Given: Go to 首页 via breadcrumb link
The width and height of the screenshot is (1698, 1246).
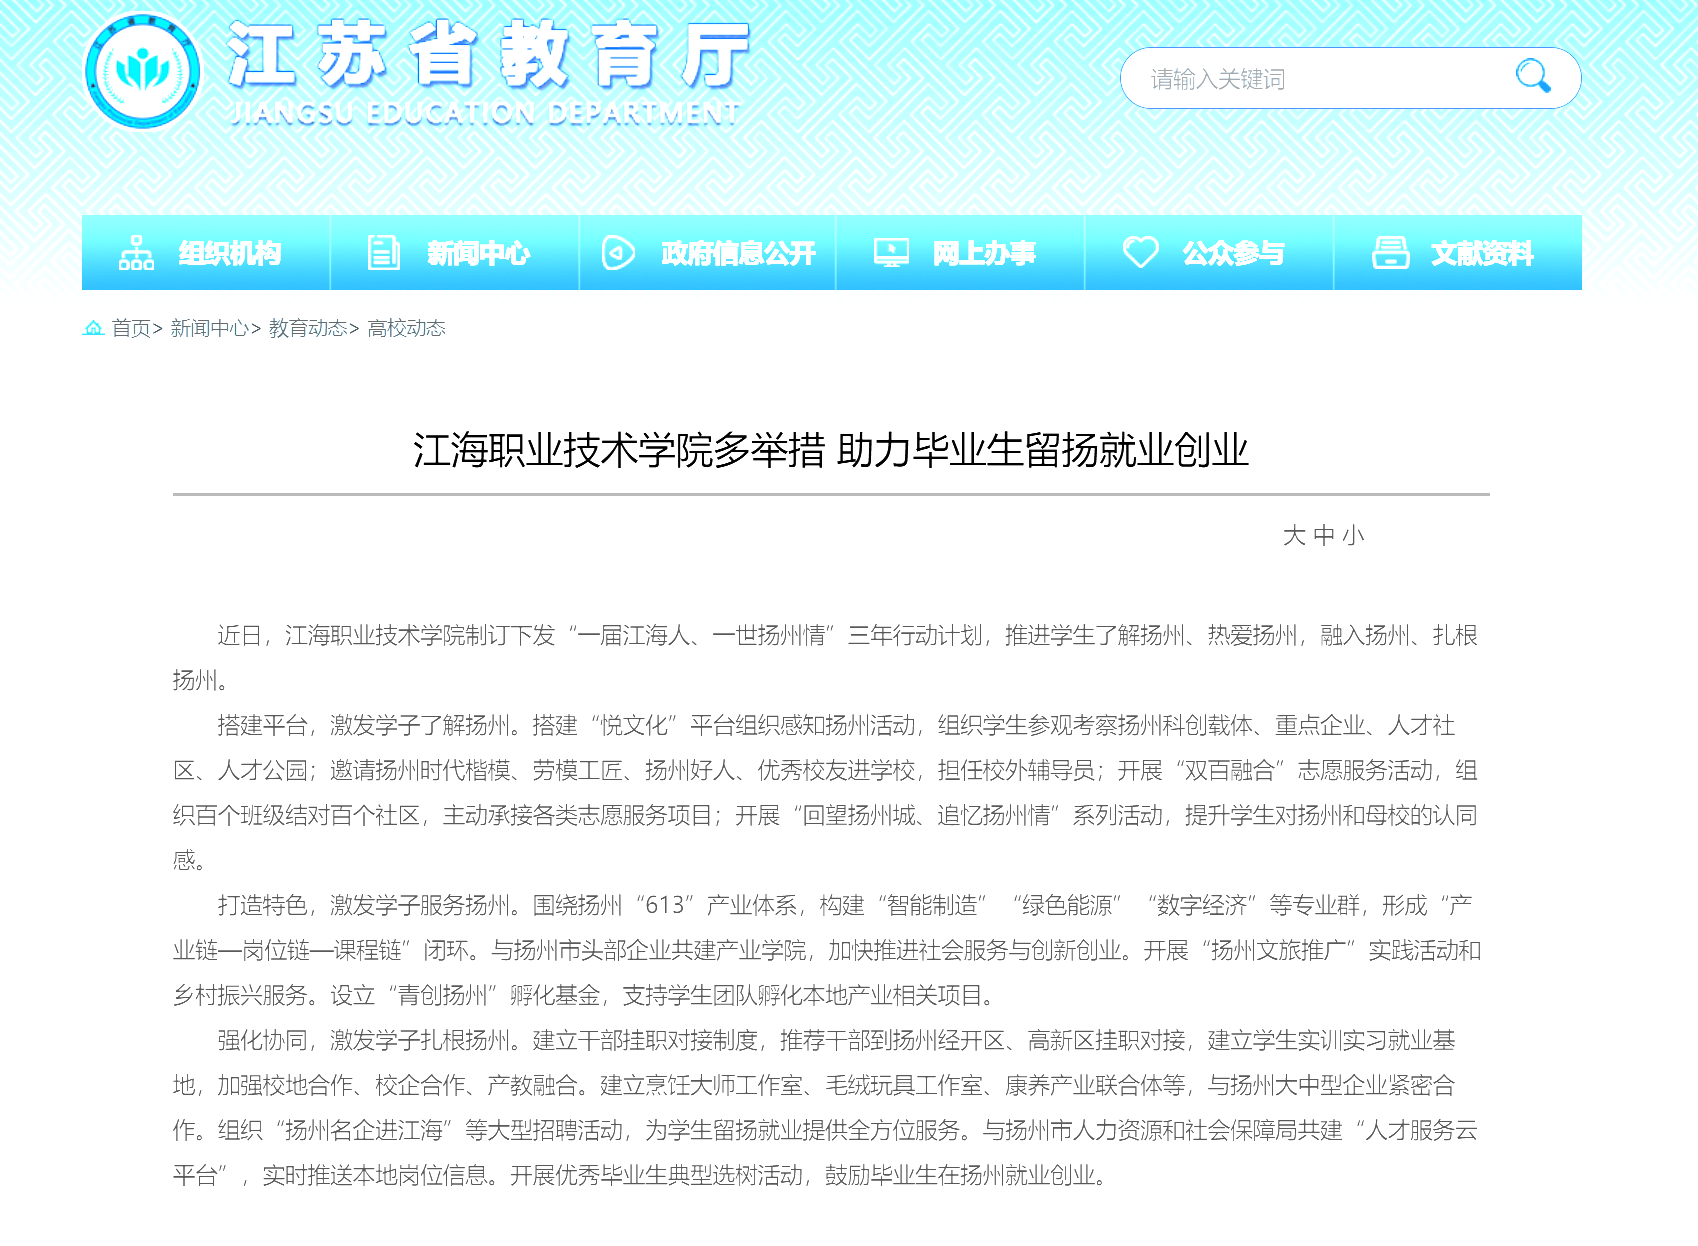Looking at the screenshot, I should point(131,328).
